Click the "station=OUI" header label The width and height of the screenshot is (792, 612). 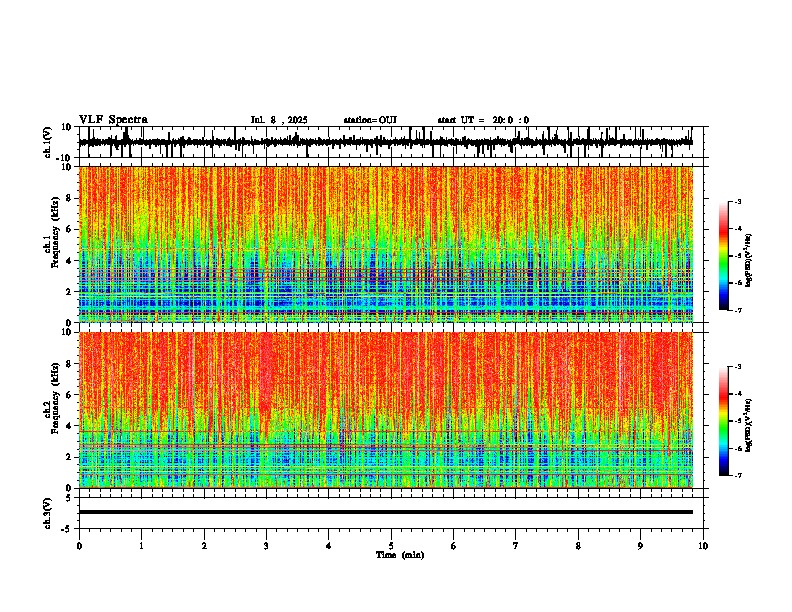pyautogui.click(x=370, y=120)
